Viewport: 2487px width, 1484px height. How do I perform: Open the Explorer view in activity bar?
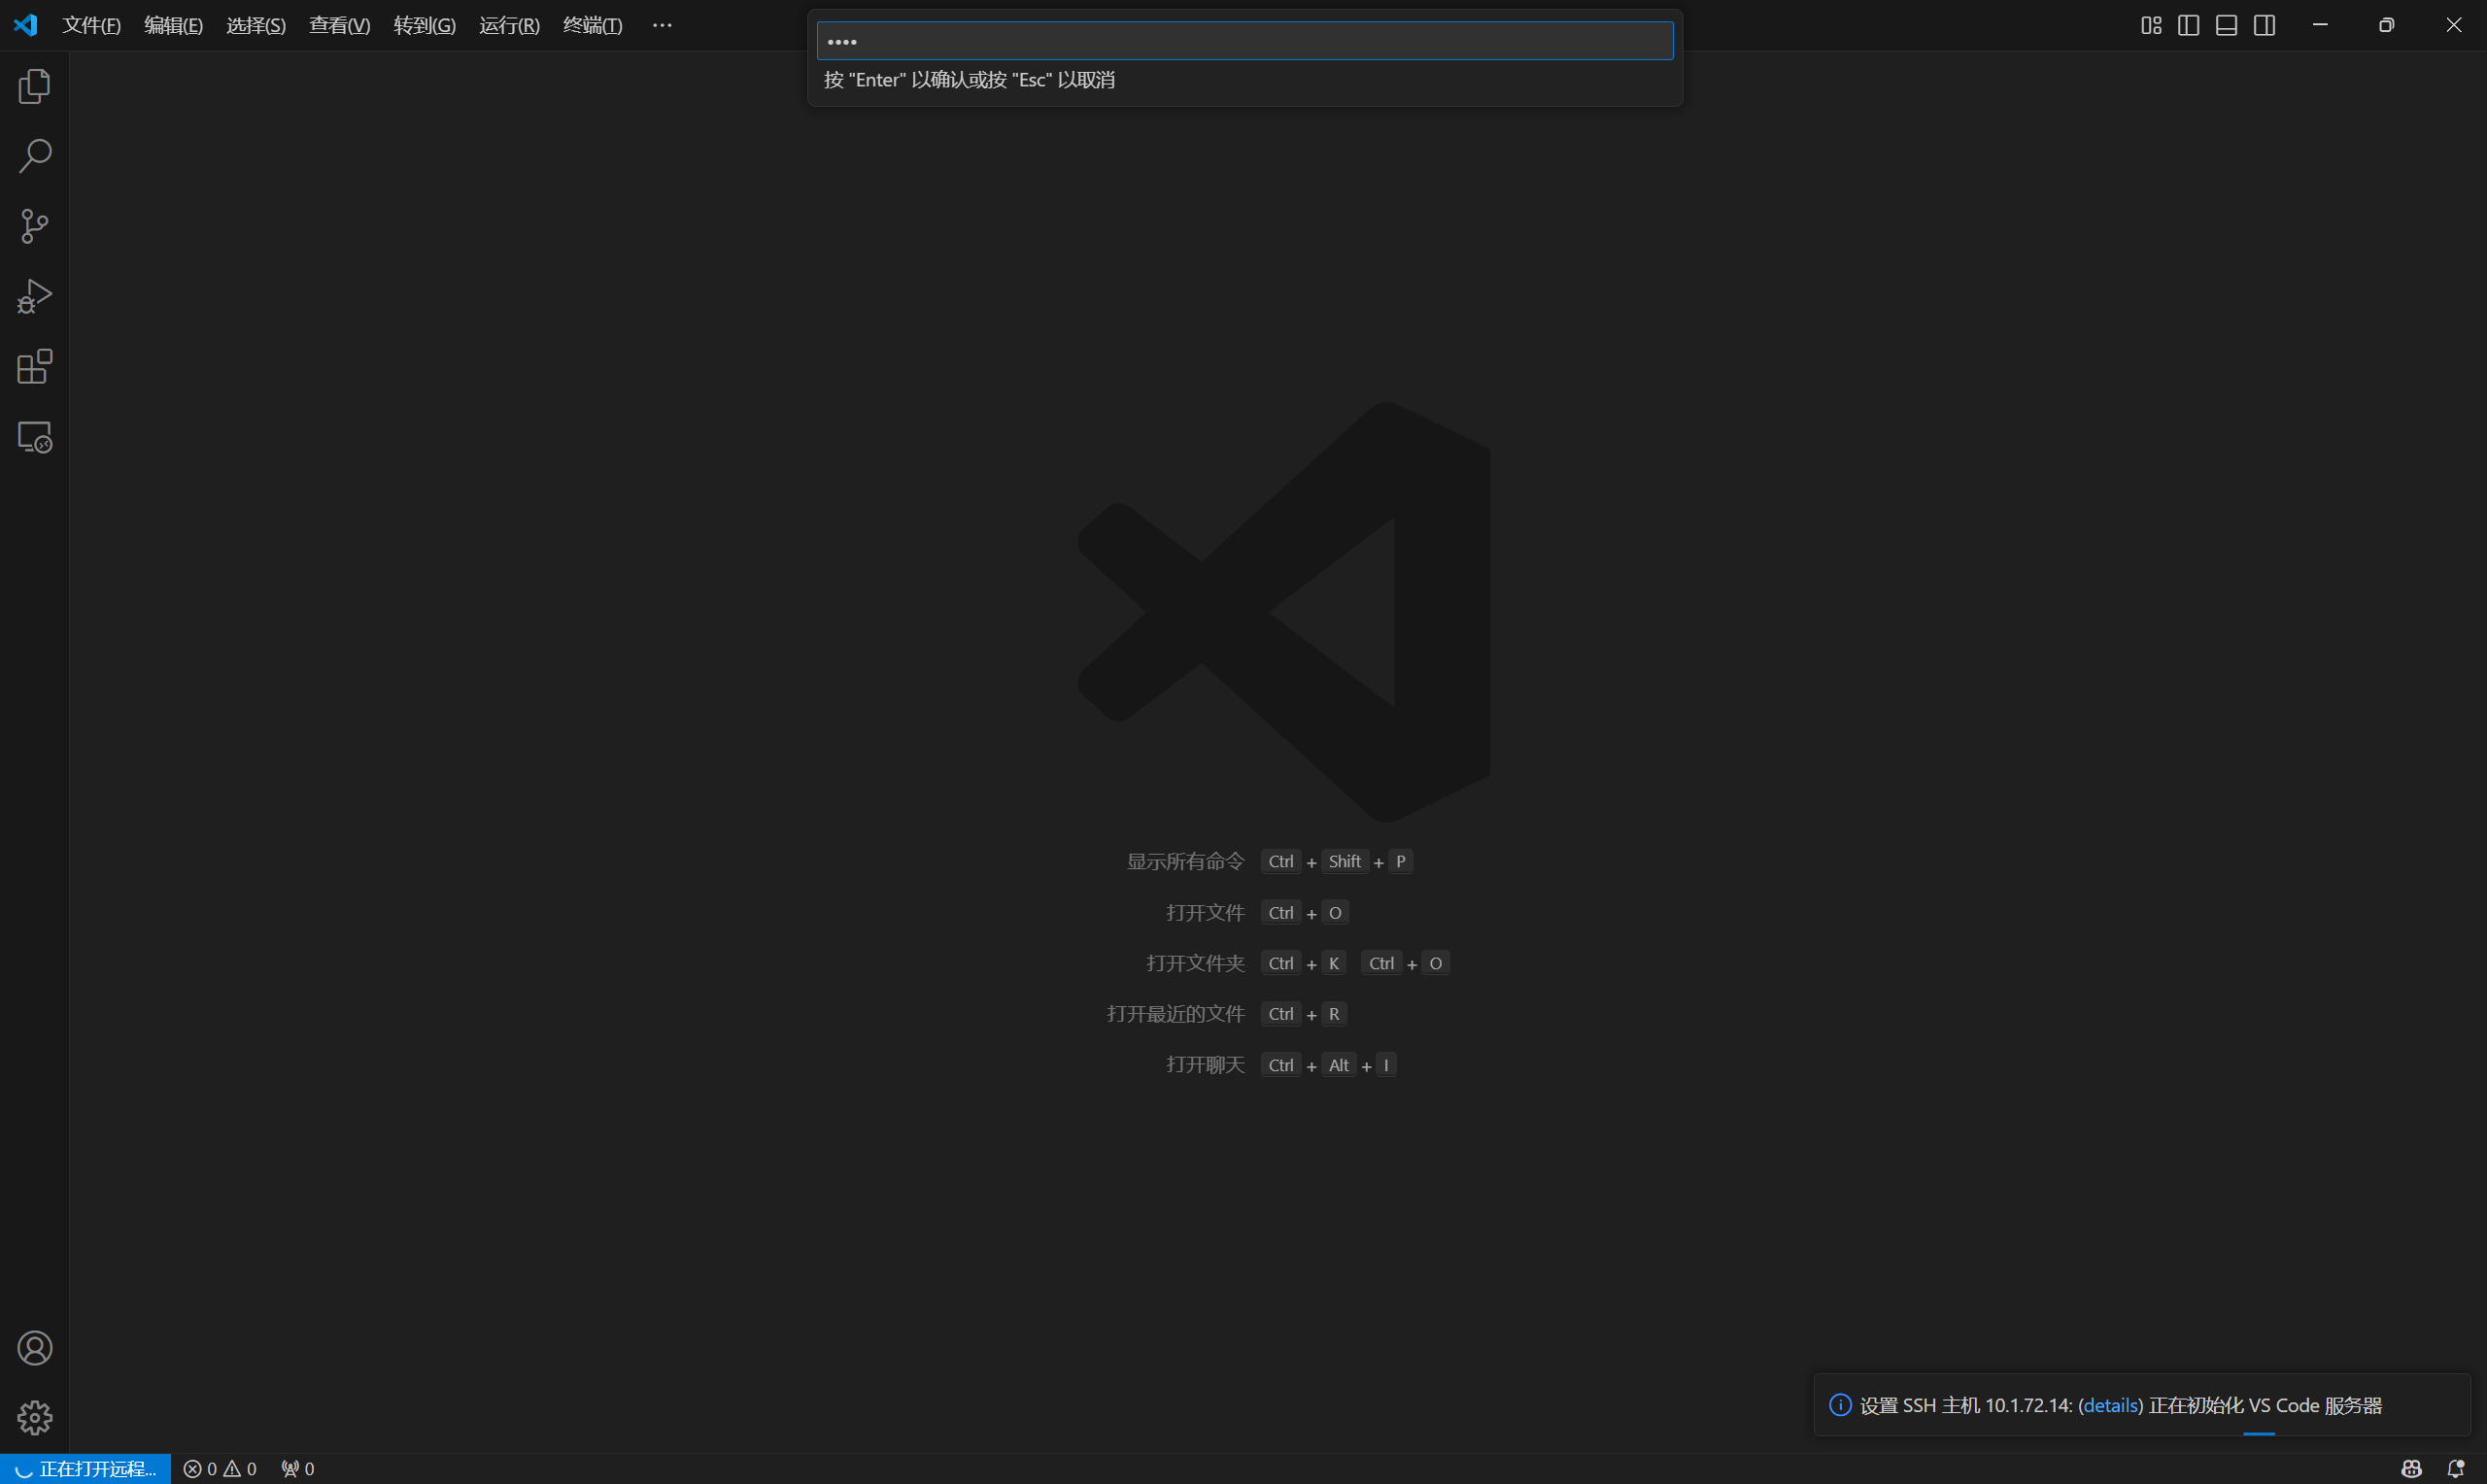35,87
